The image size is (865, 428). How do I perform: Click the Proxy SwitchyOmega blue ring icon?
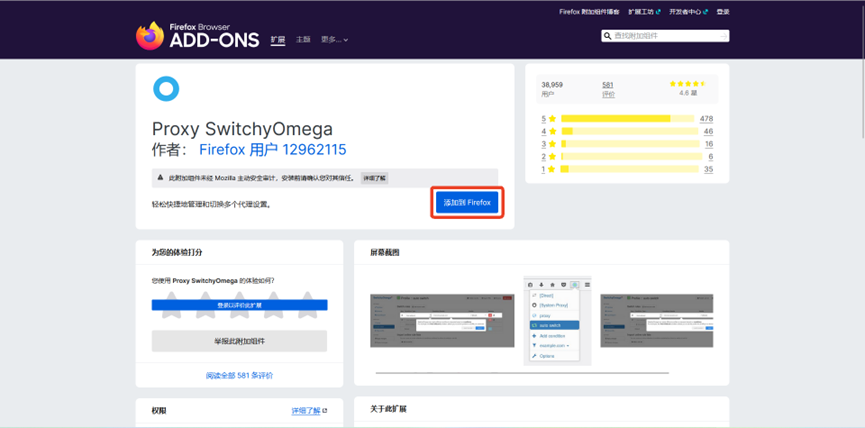click(166, 89)
